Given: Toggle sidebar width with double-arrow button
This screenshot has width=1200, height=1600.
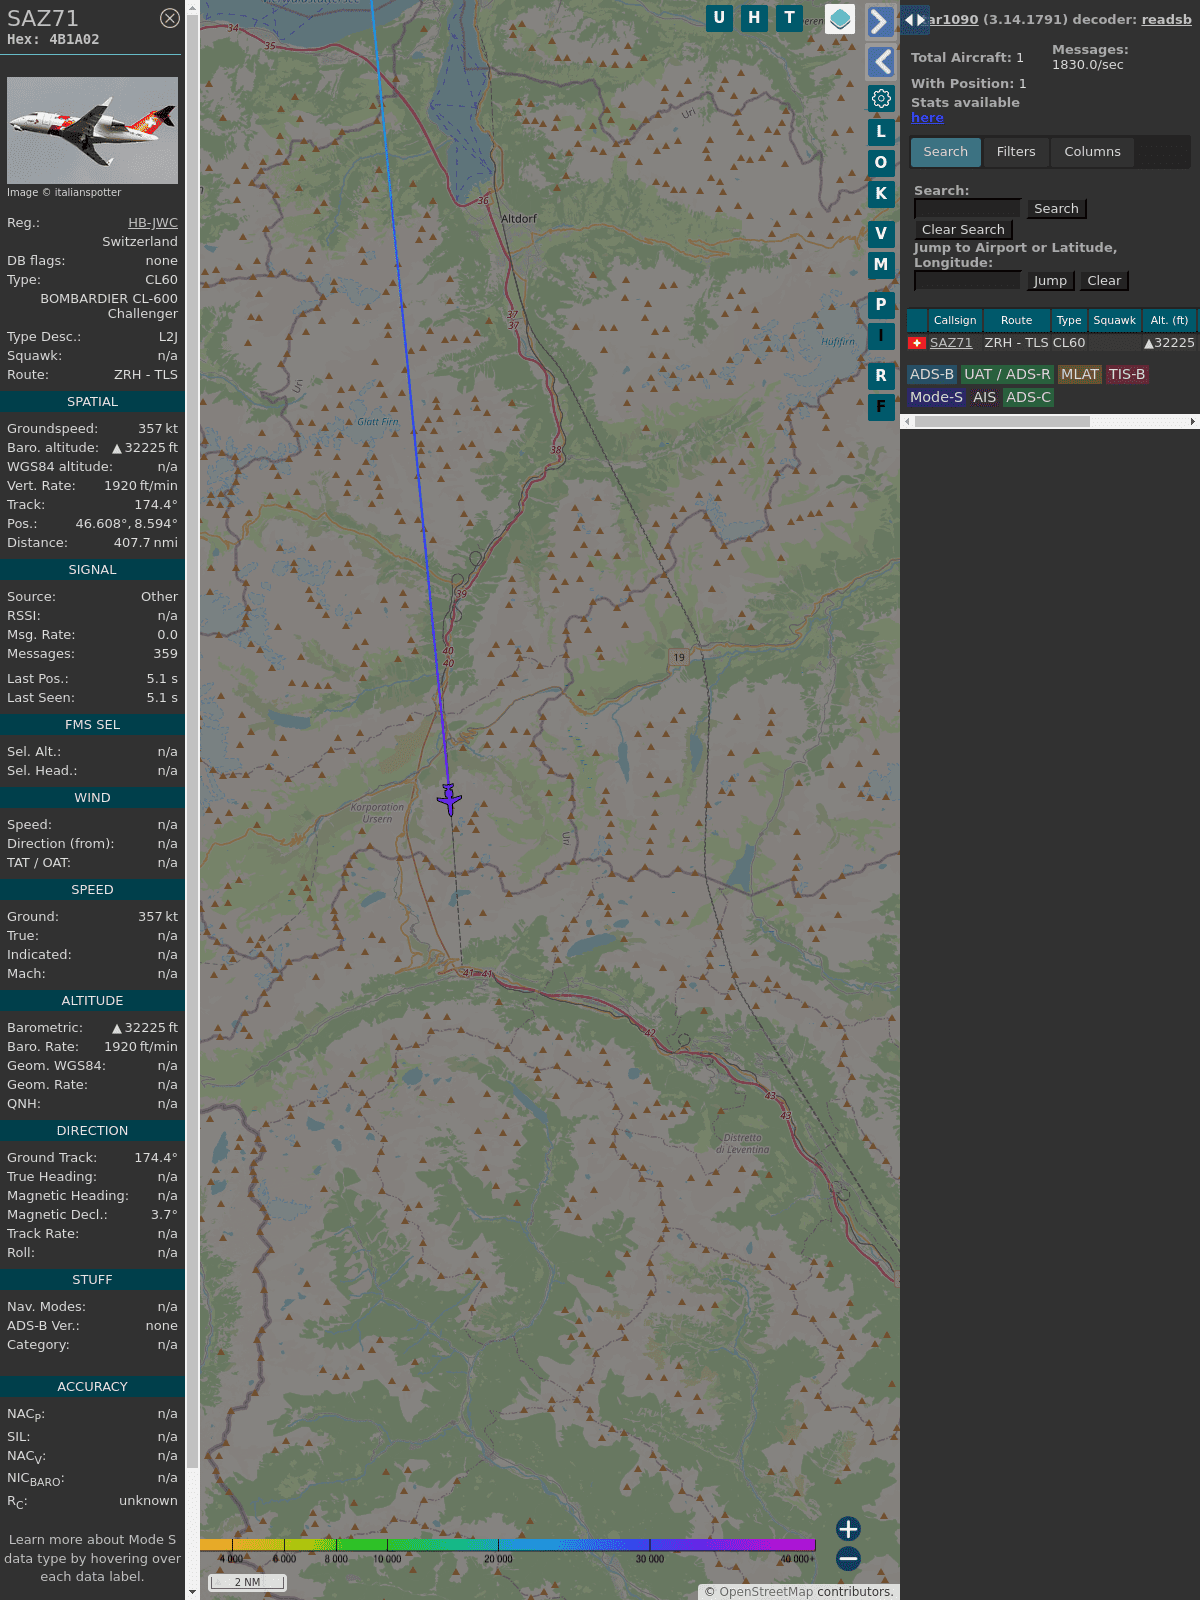Looking at the screenshot, I should (914, 20).
